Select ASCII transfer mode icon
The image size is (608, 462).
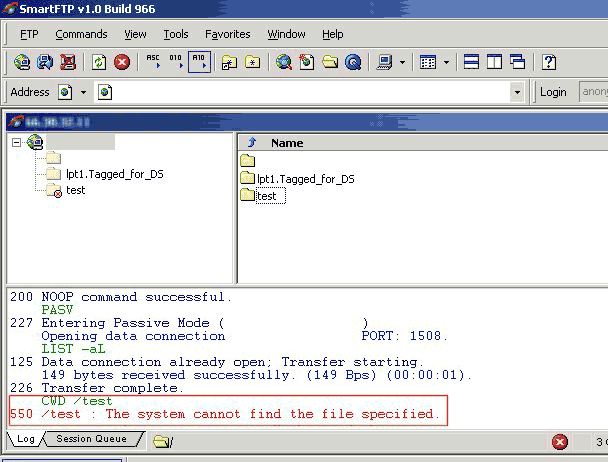153,62
